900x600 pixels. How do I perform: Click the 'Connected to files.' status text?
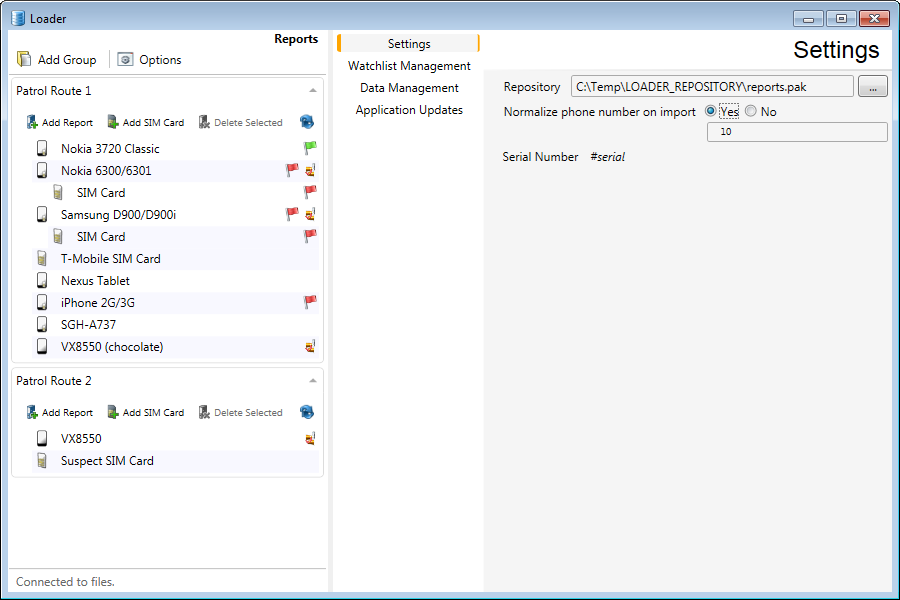(65, 582)
